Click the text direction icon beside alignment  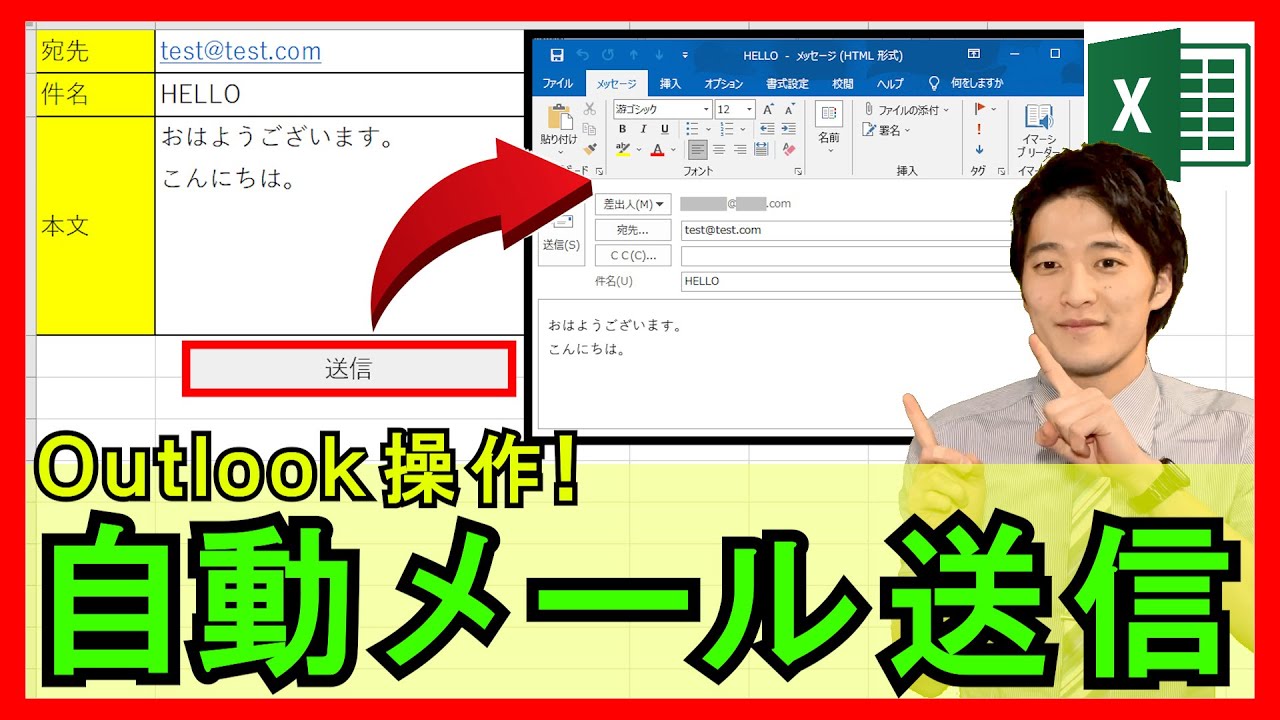(761, 150)
